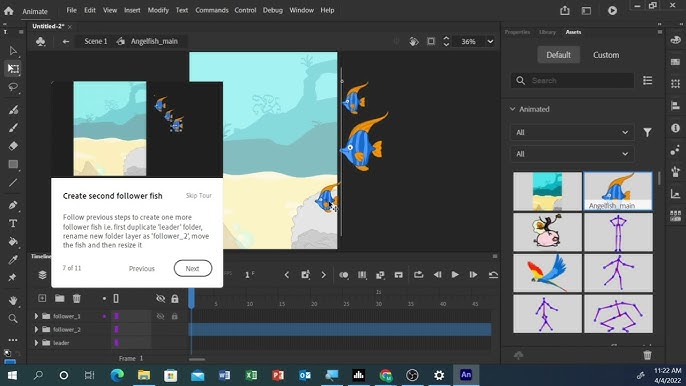Click Next in the tour dialog
The width and height of the screenshot is (686, 386).
click(193, 268)
